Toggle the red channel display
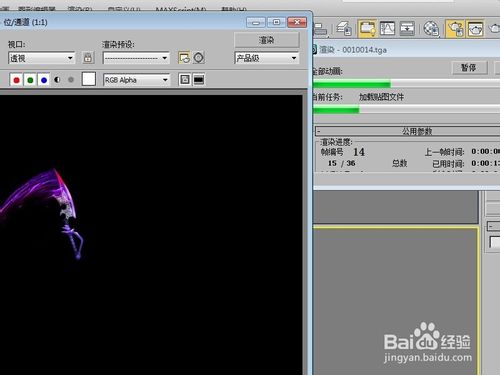Viewport: 500px width, 375px height. tap(16, 80)
